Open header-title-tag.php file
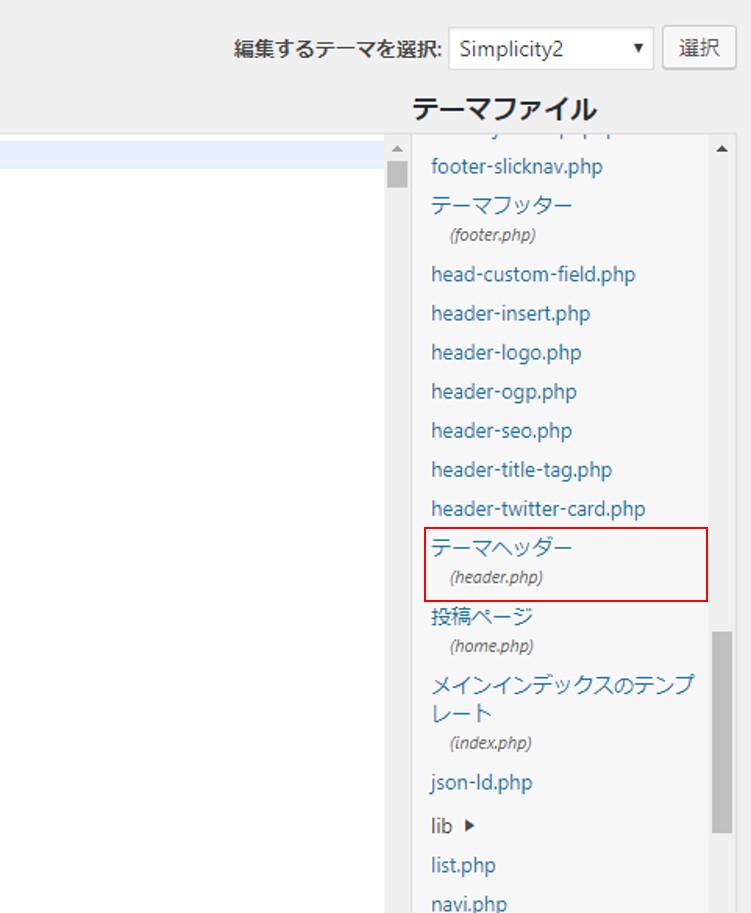Screen dimensions: 751x913 click(x=521, y=469)
